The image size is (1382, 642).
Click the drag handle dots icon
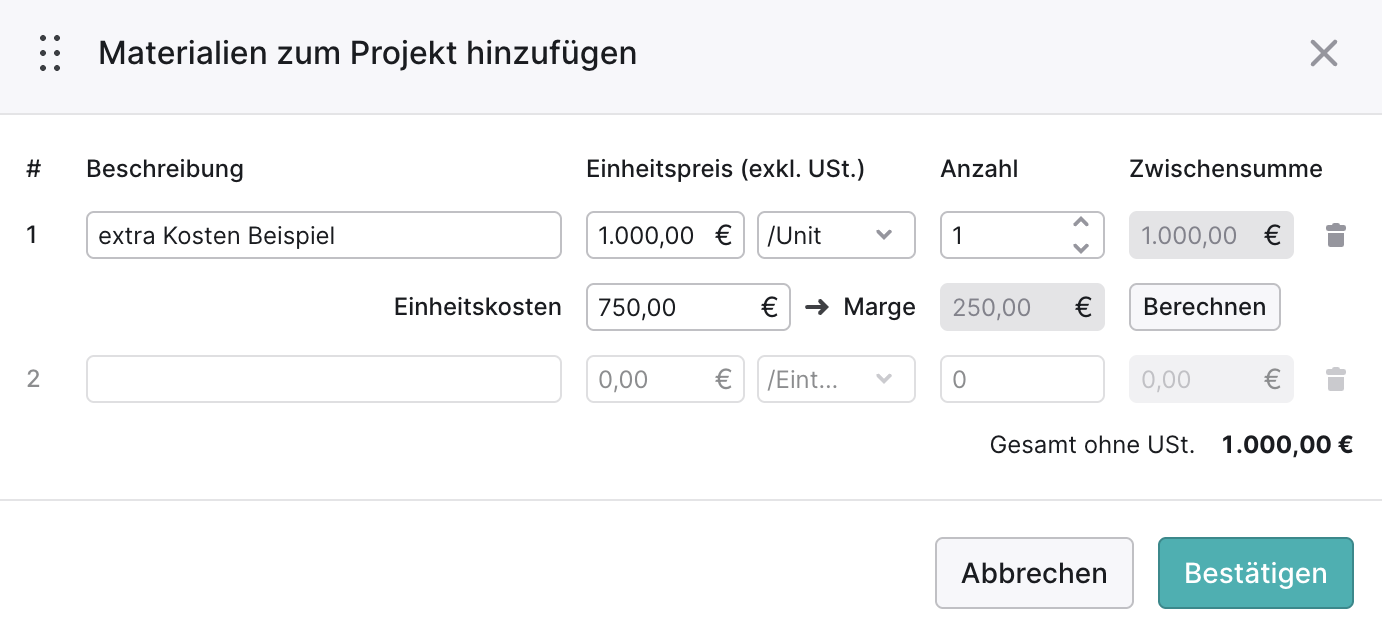50,53
